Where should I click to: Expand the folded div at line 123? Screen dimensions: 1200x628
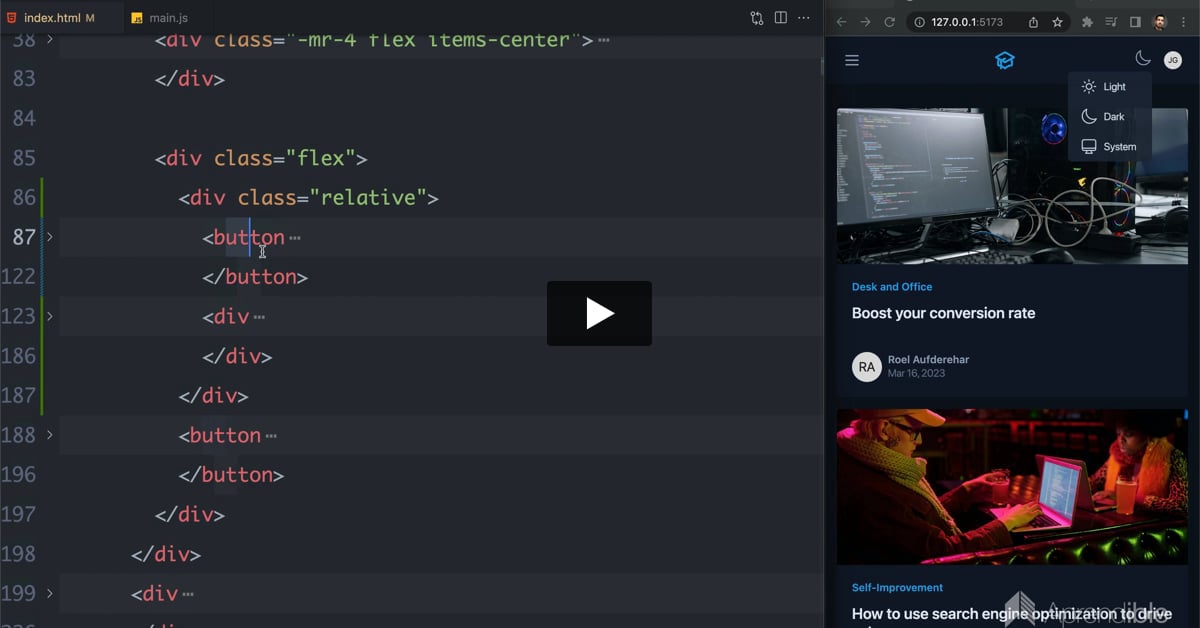[49, 316]
